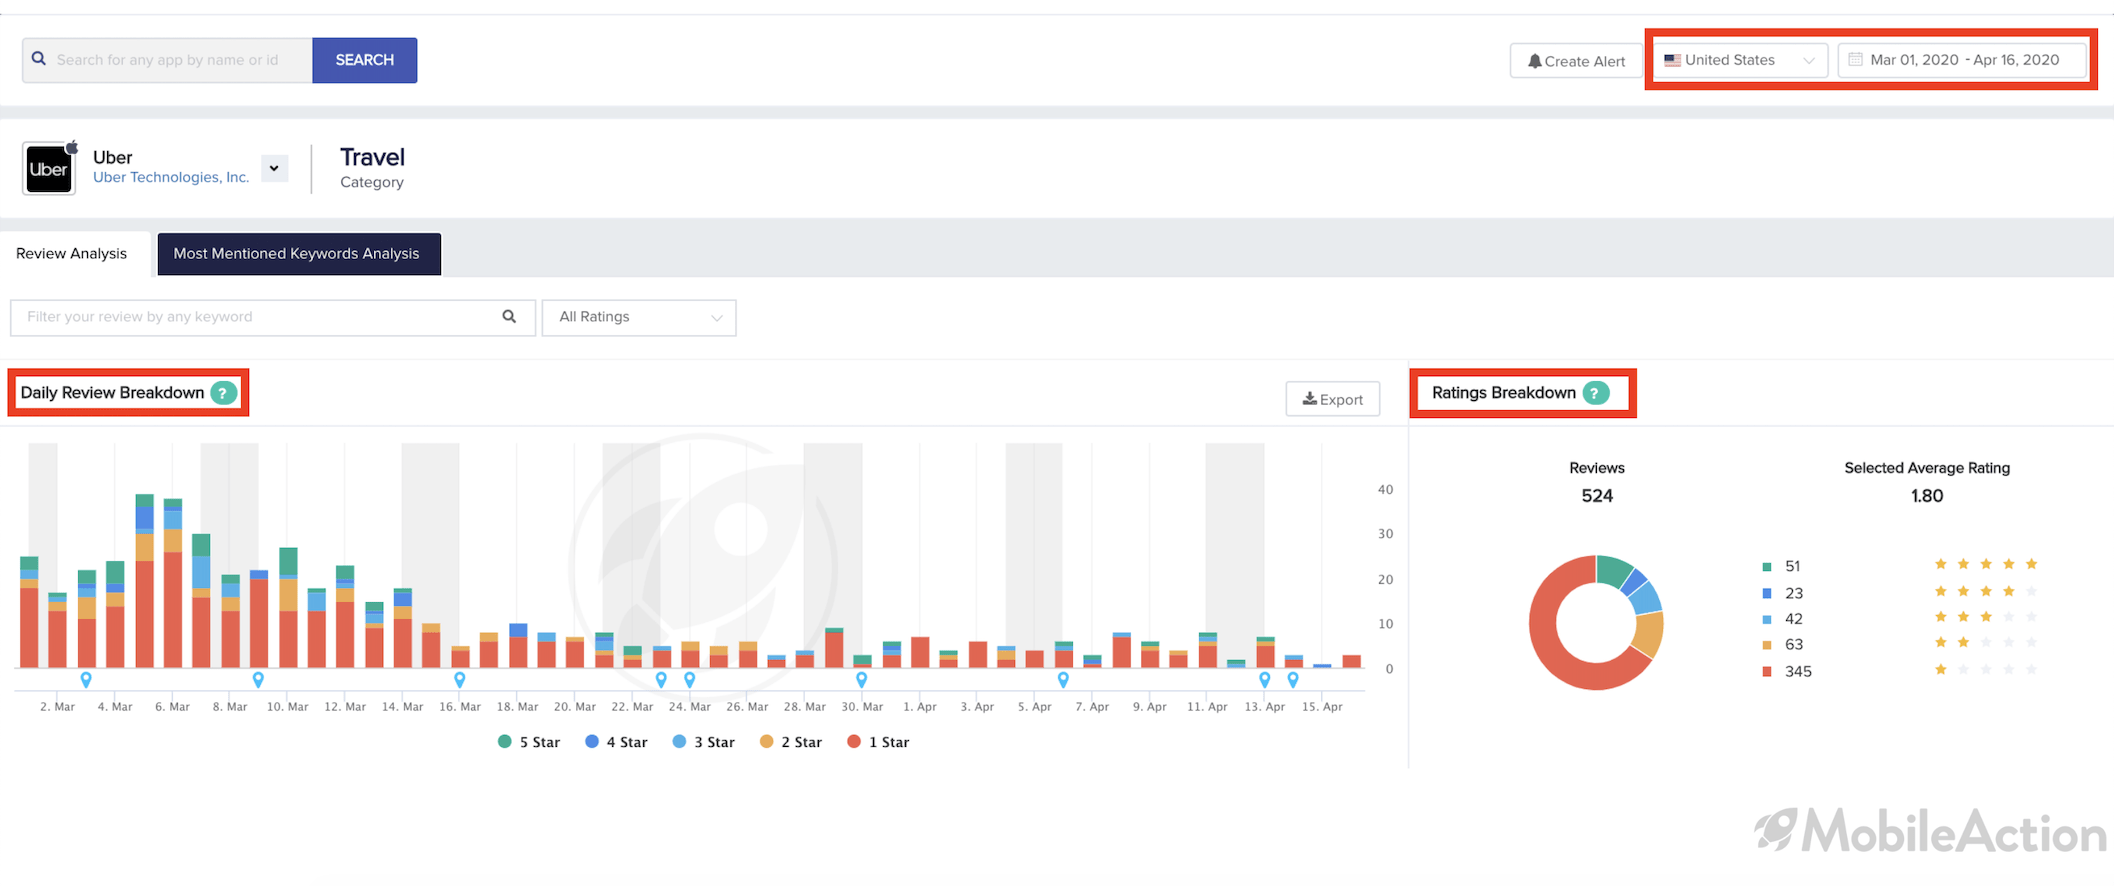This screenshot has height=886, width=2114.
Task: Click the version marker pin near 7. Apr
Action: (x=1063, y=680)
